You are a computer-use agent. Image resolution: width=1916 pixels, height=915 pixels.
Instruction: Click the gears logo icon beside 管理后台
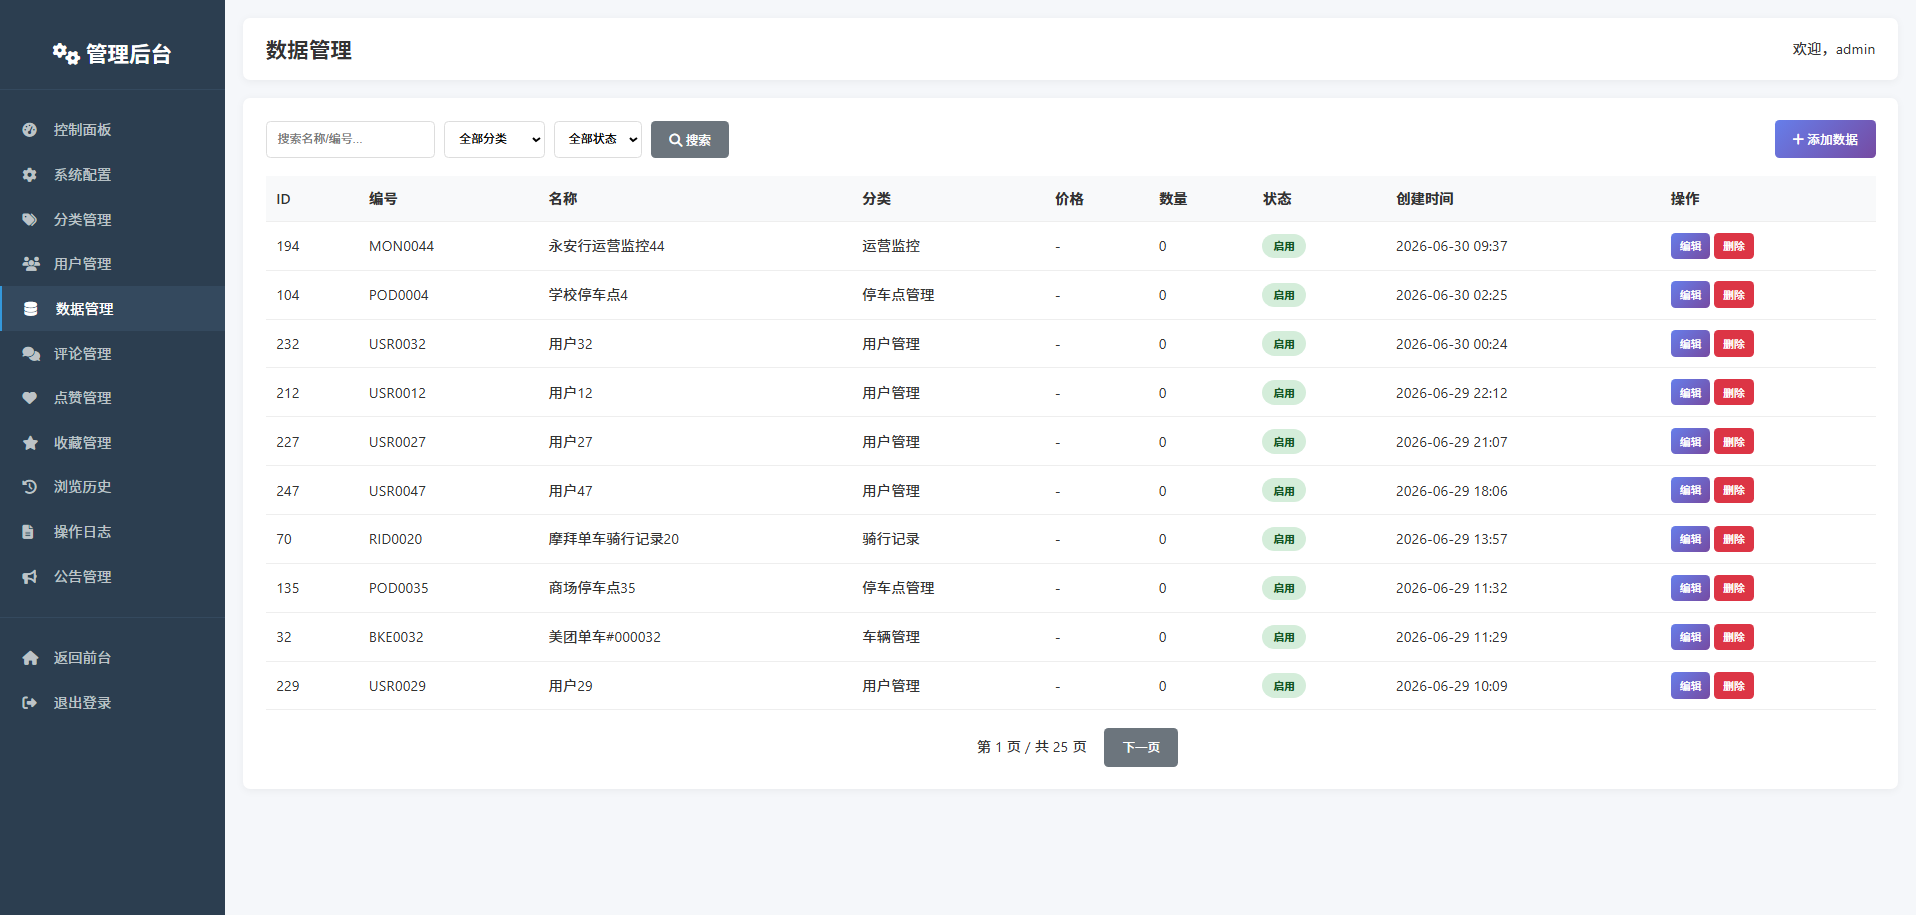66,54
